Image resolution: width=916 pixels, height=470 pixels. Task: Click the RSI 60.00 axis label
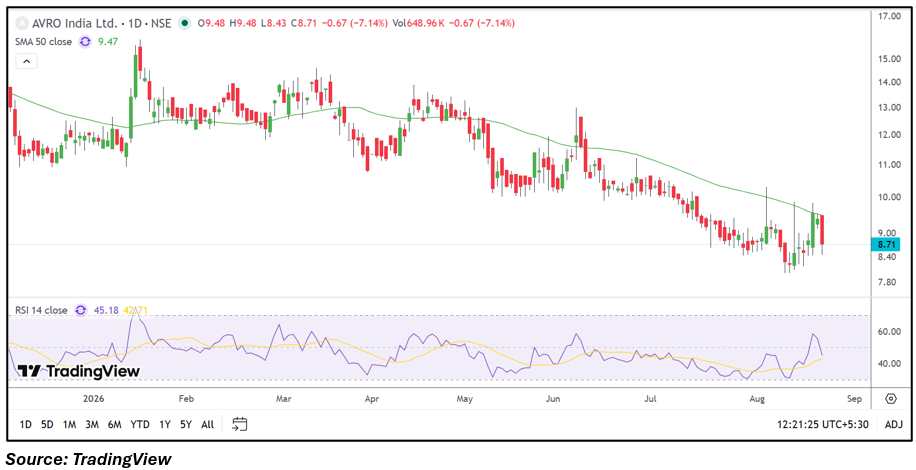(891, 332)
